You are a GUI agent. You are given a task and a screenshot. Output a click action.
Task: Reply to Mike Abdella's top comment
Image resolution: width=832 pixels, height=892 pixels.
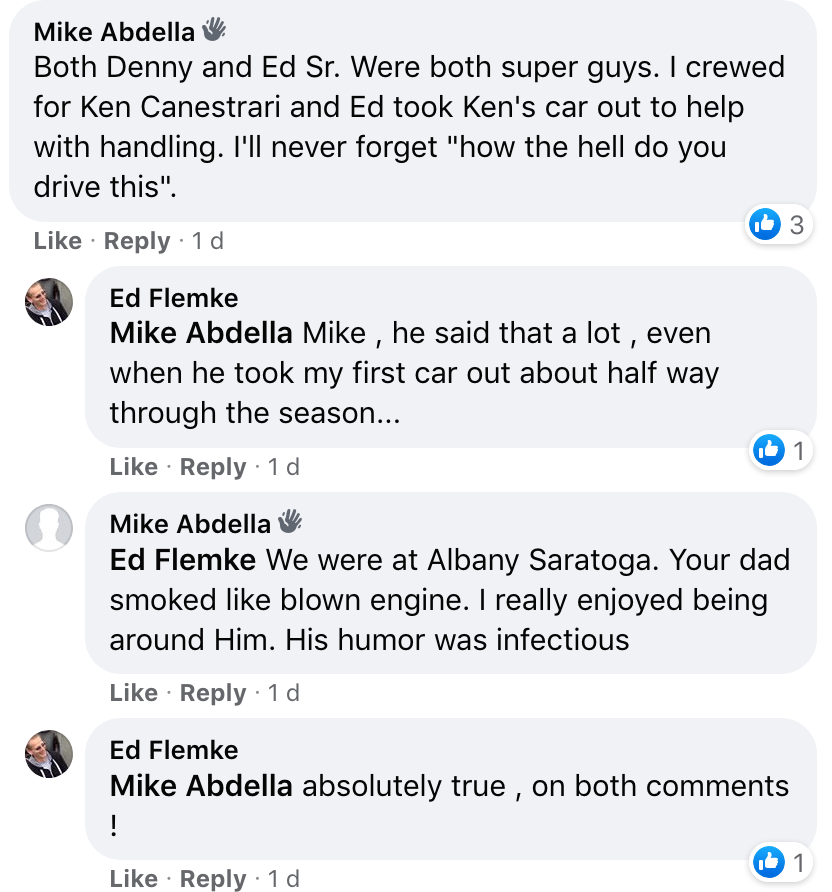pyautogui.click(x=137, y=241)
